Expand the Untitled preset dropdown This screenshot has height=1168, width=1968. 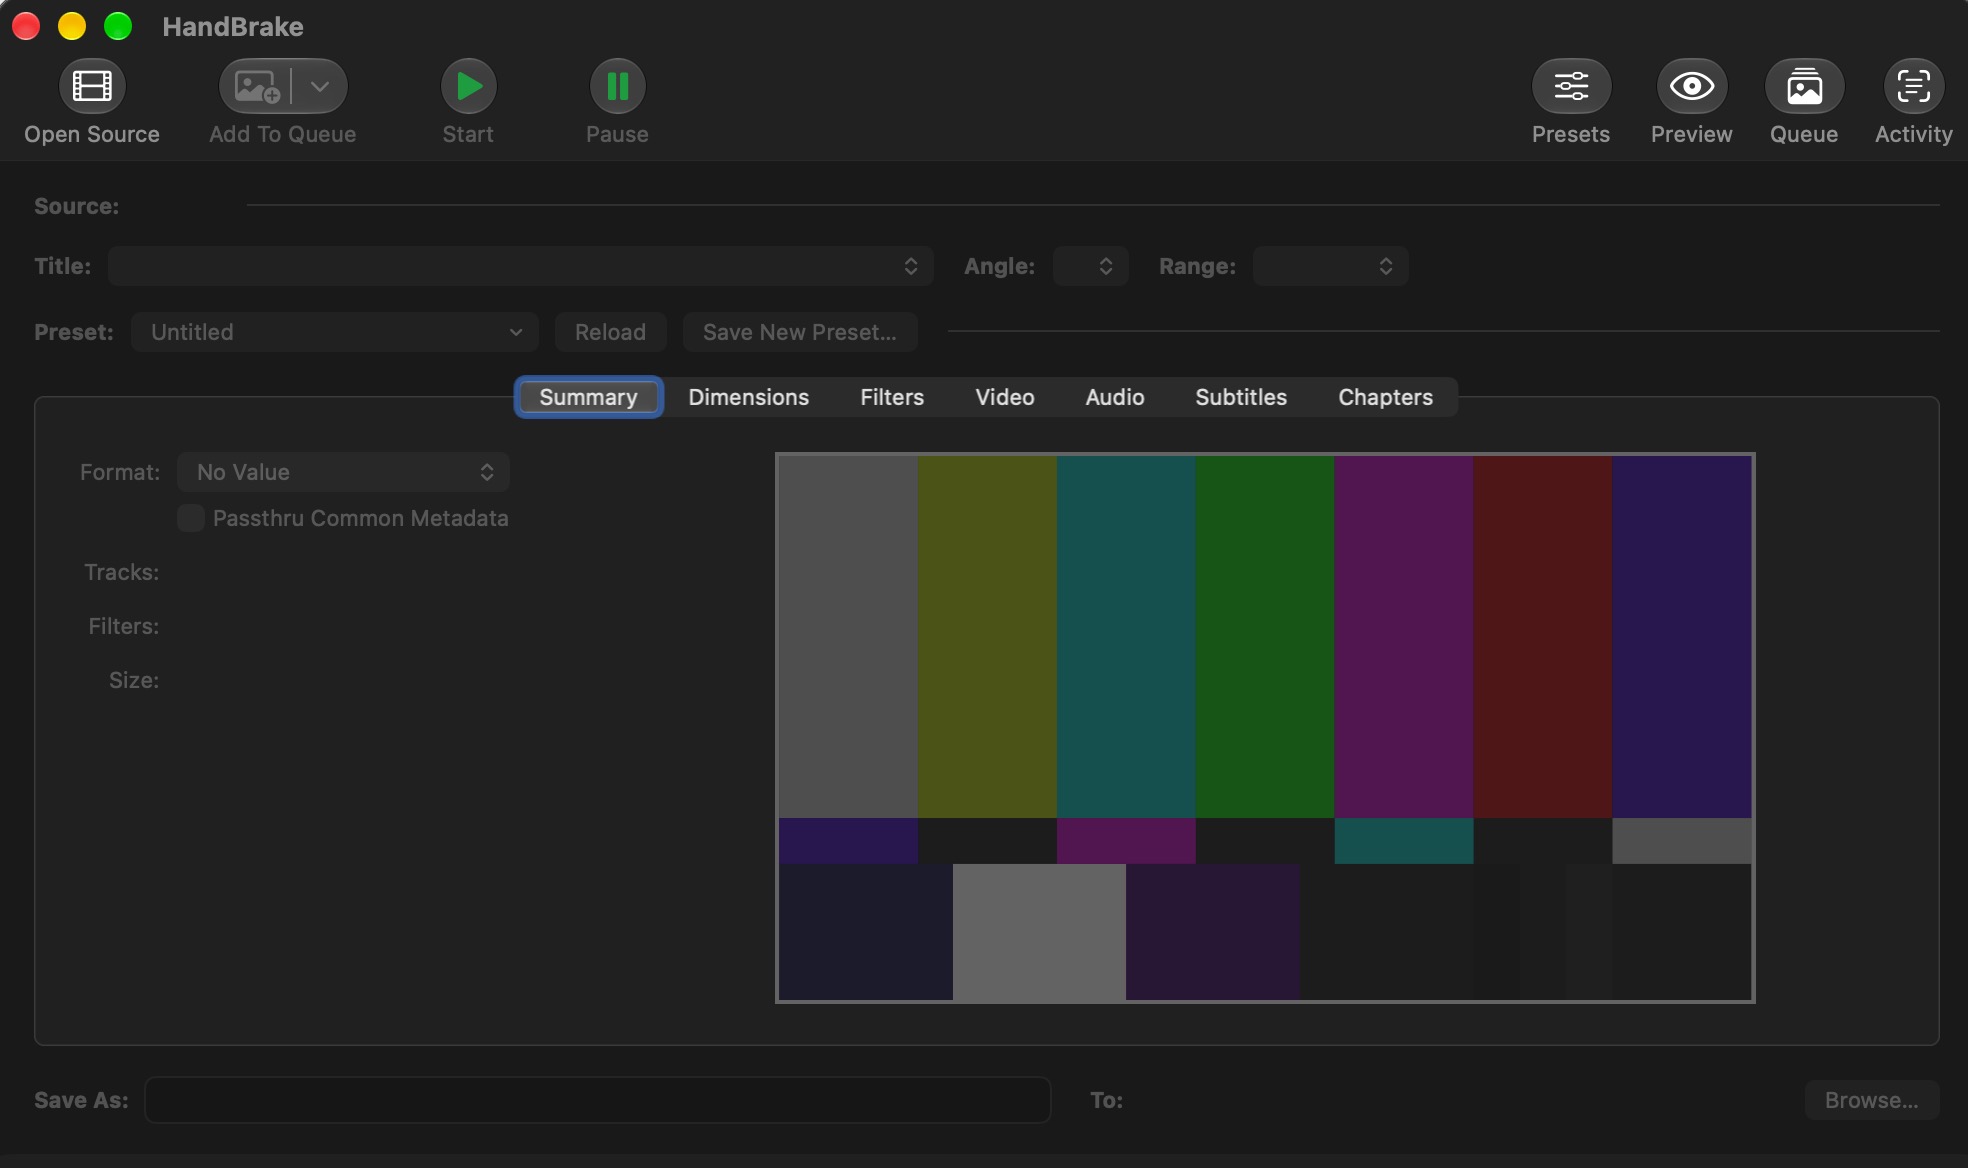(x=335, y=332)
